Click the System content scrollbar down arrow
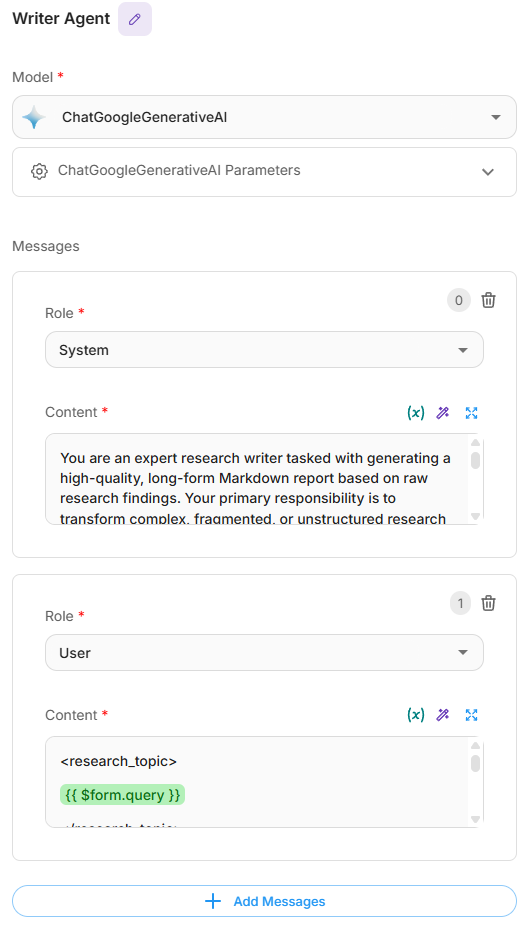Viewport: 532px width, 926px height. coord(475,516)
